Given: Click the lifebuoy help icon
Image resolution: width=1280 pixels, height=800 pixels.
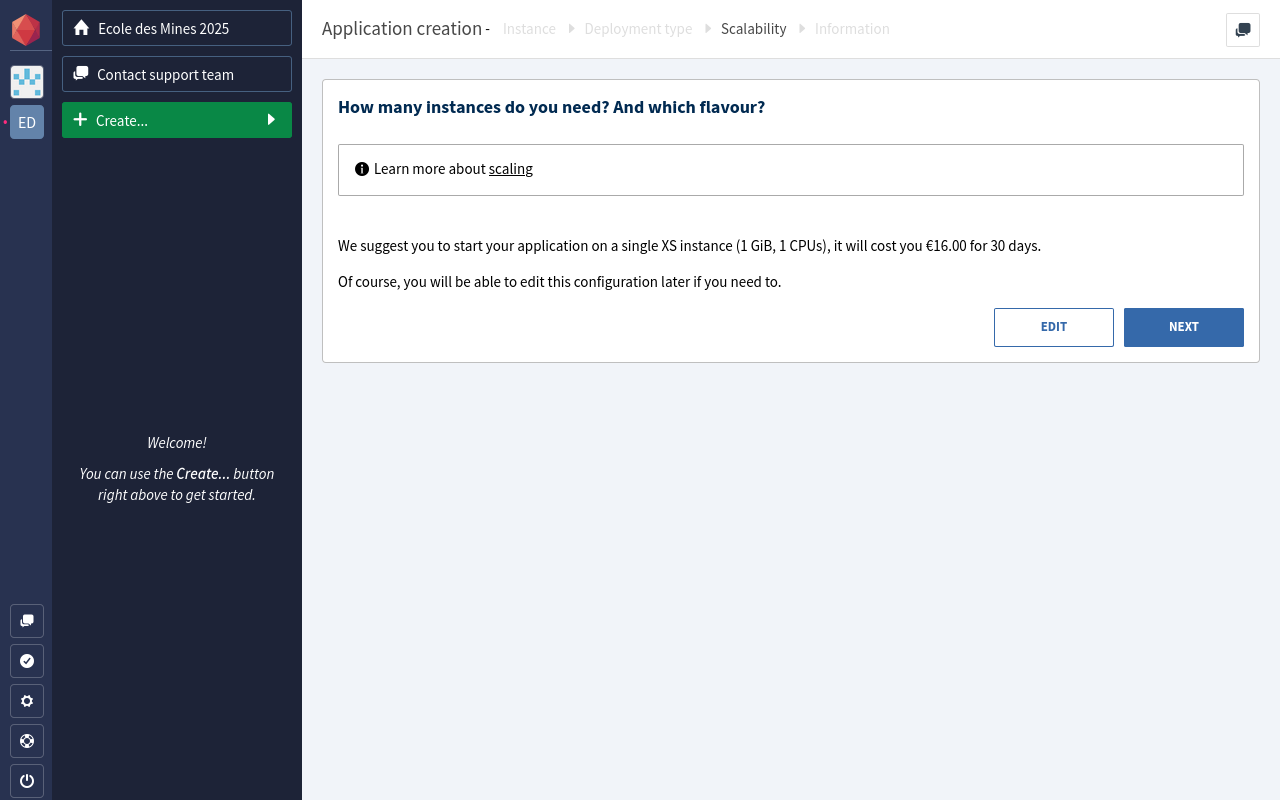Looking at the screenshot, I should click(x=27, y=741).
